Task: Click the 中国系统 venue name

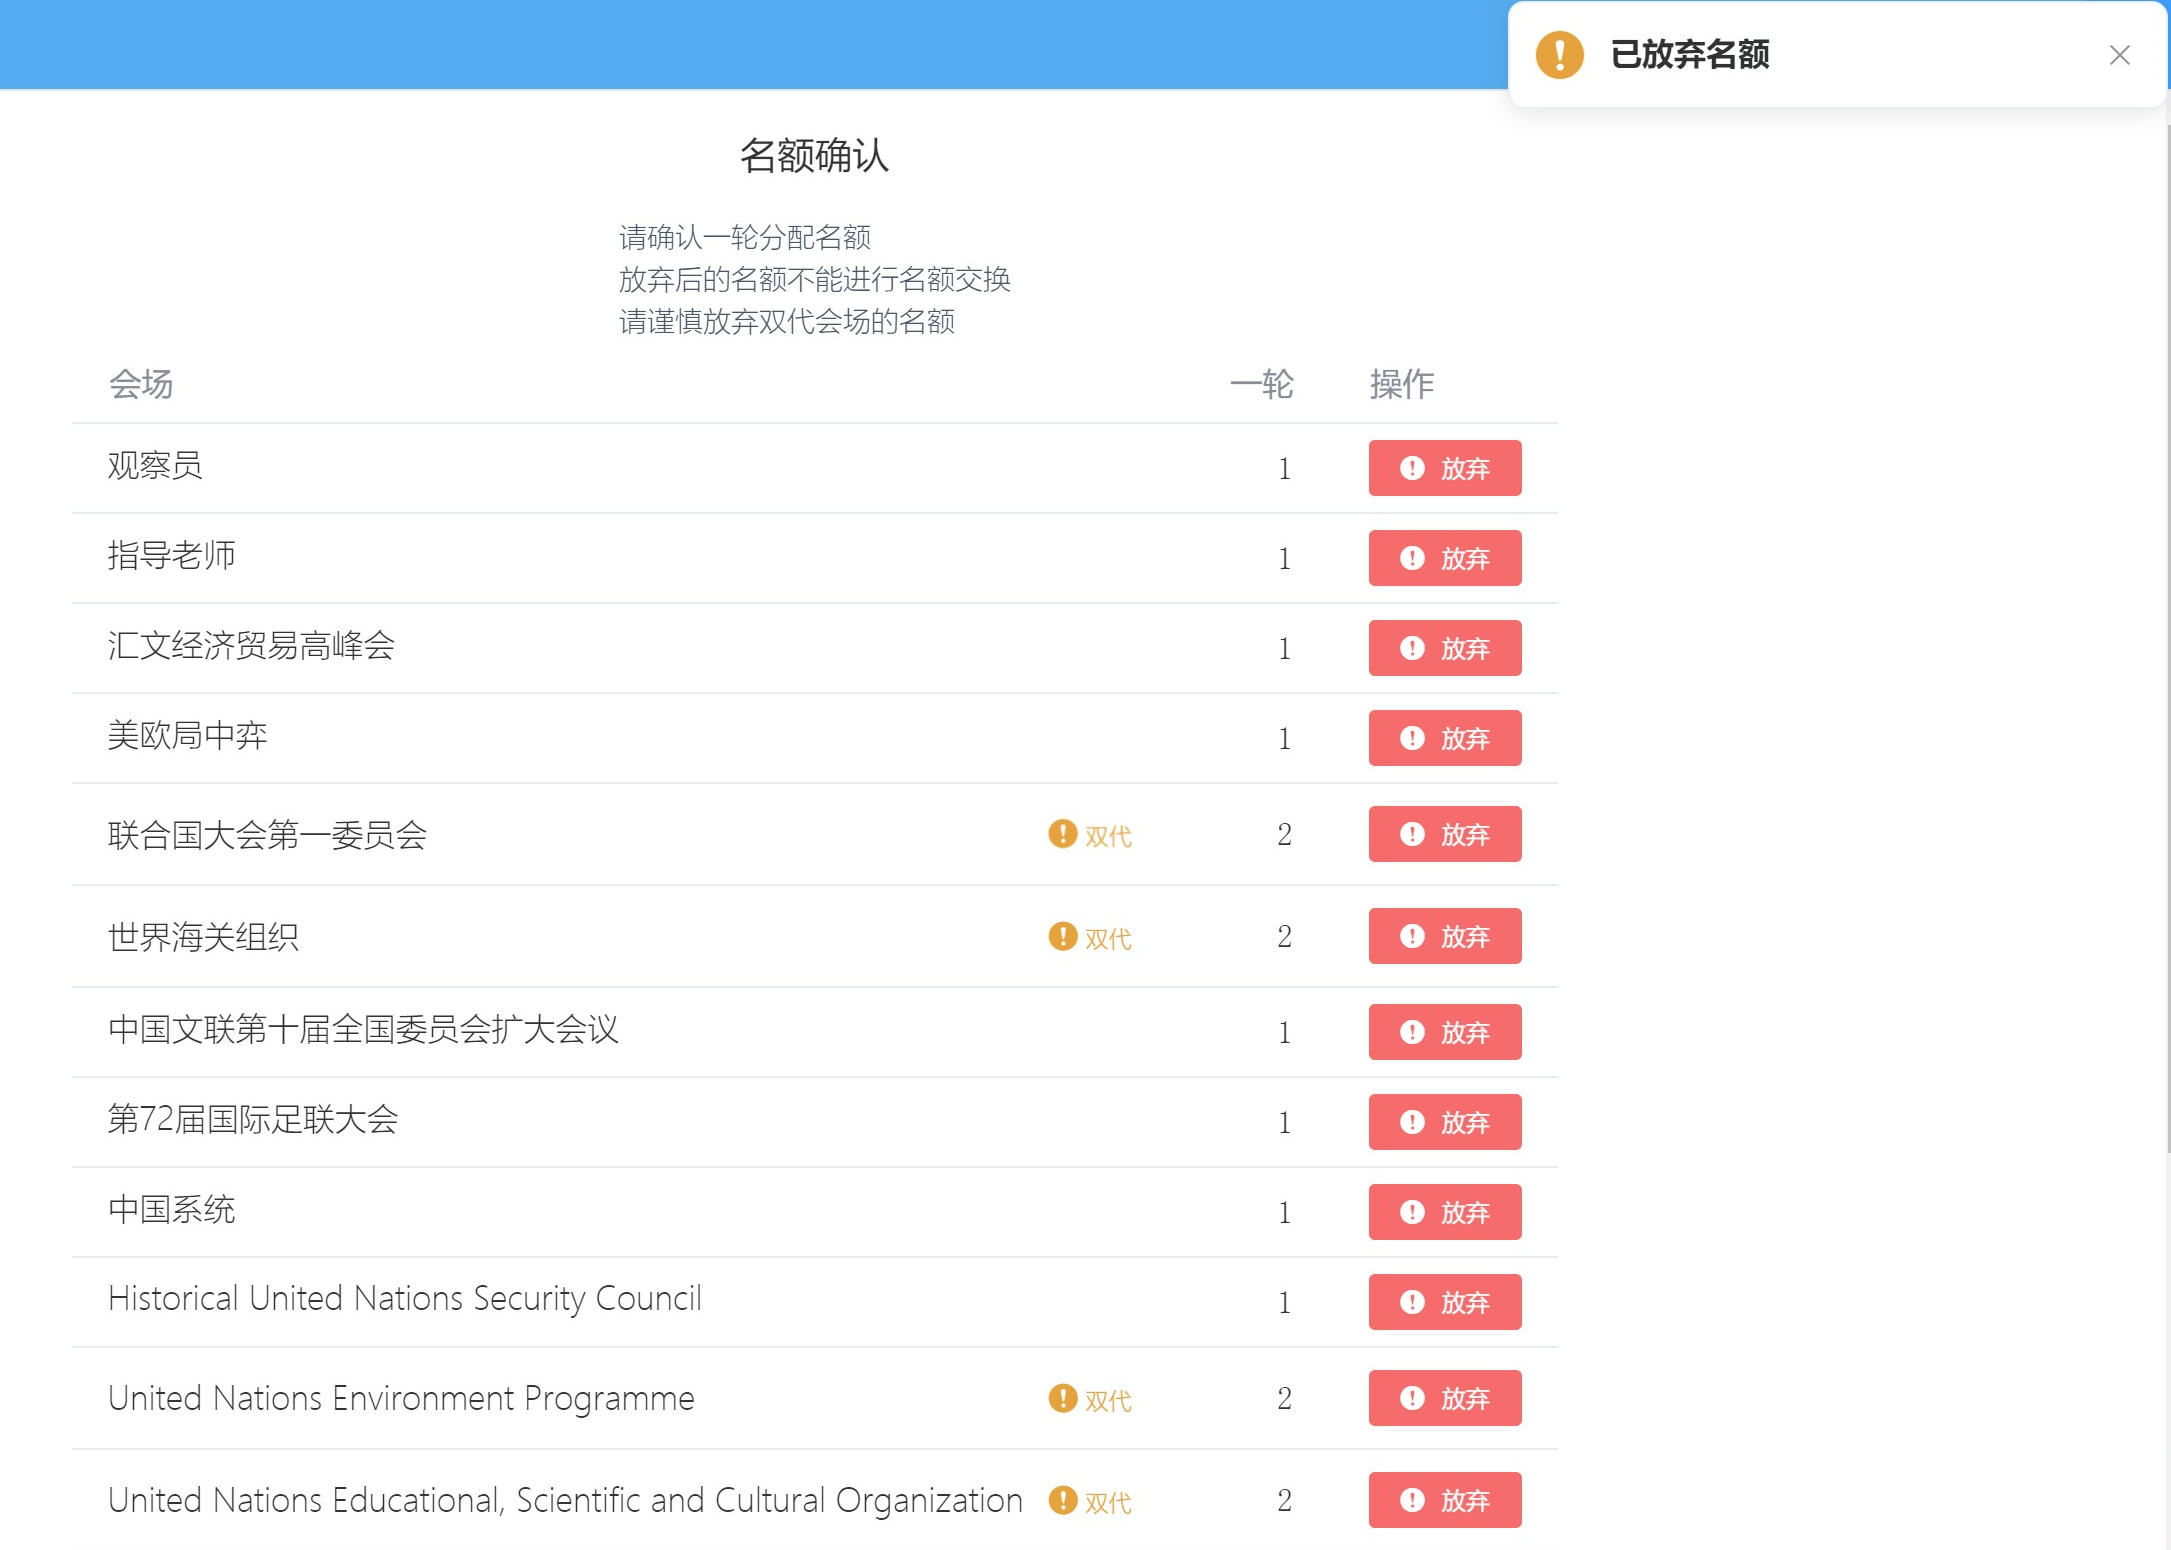Action: click(171, 1210)
